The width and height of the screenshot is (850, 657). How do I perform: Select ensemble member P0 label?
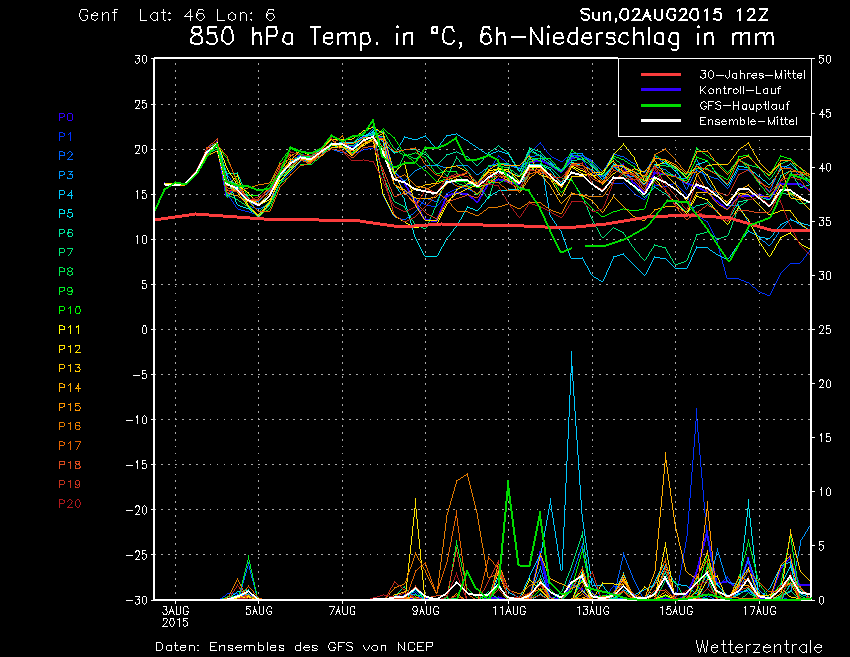coord(65,117)
